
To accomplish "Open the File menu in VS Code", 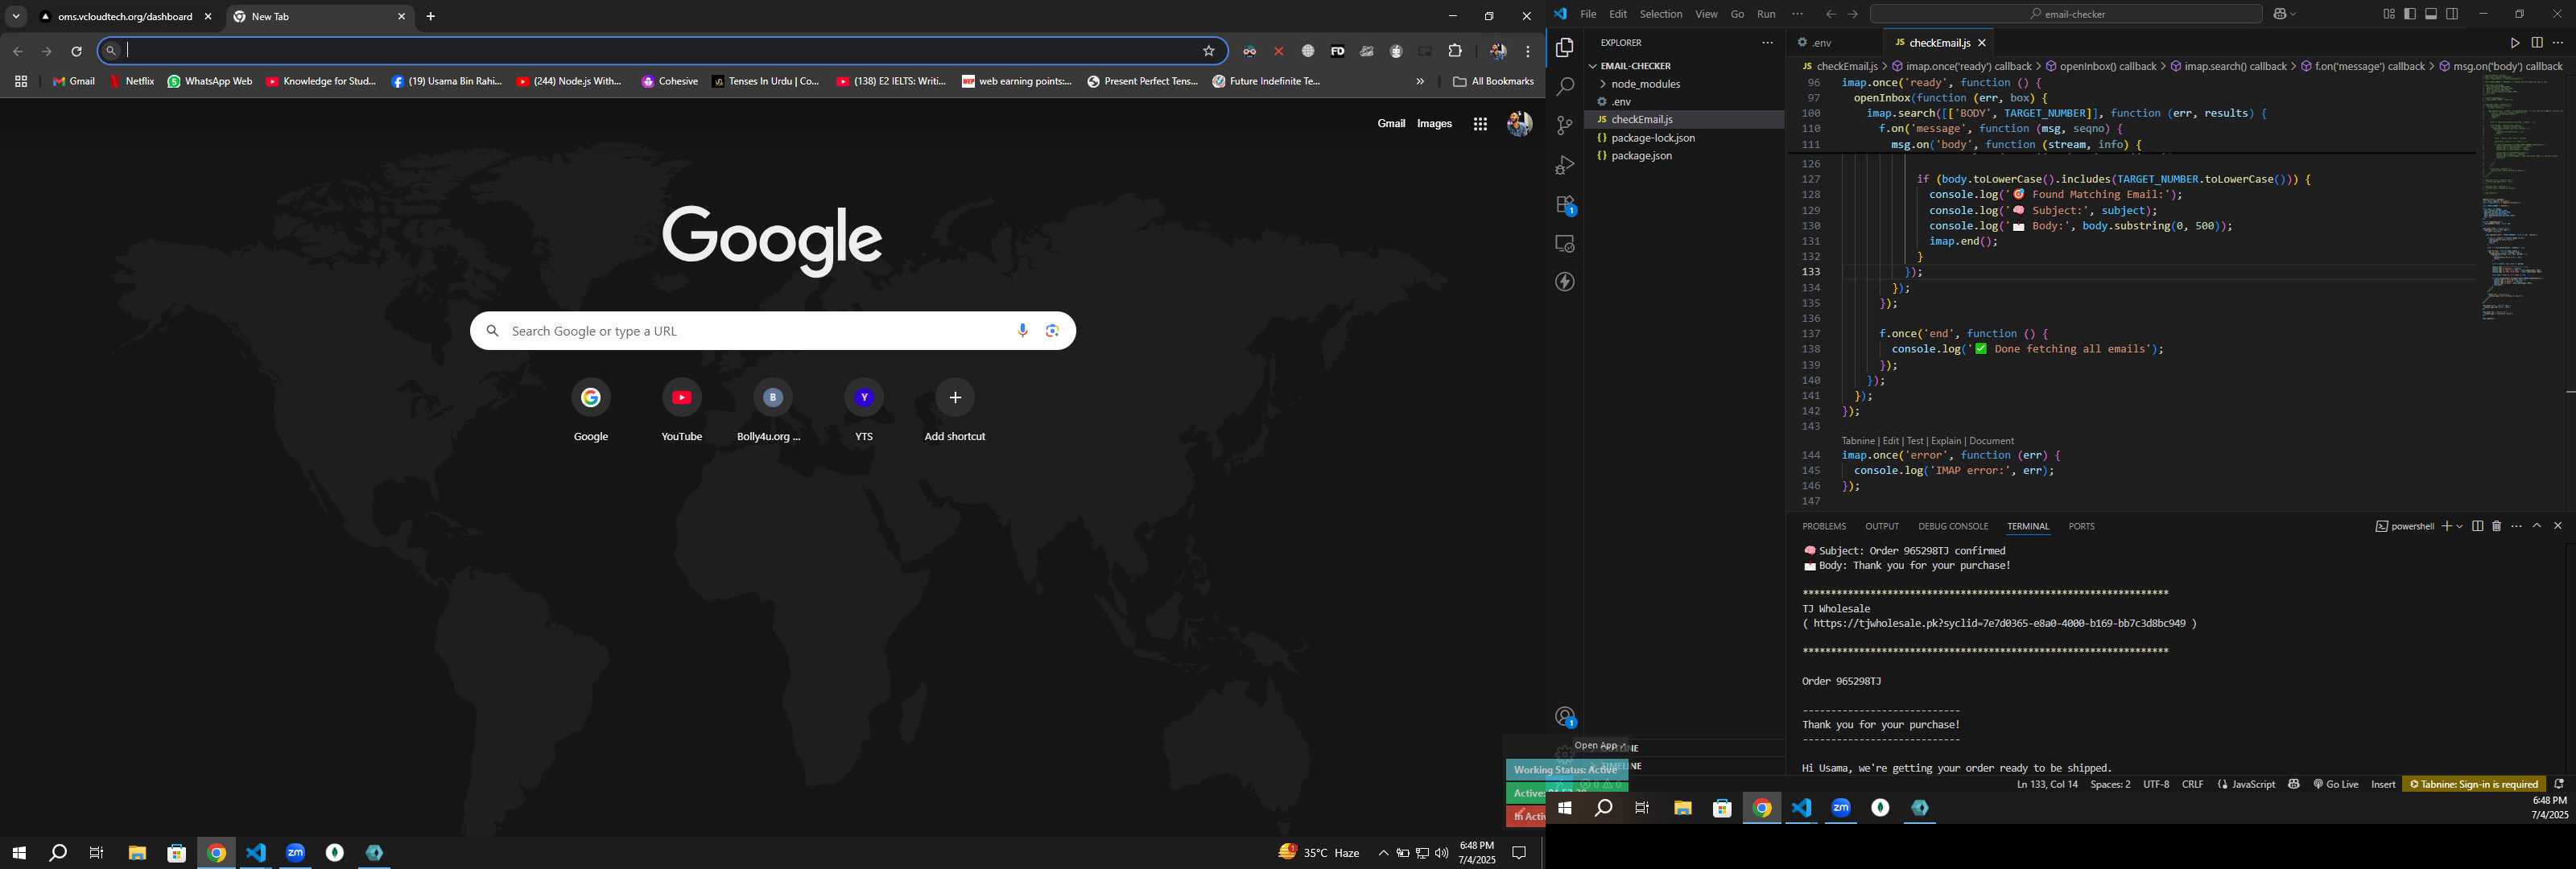I will coord(1588,14).
